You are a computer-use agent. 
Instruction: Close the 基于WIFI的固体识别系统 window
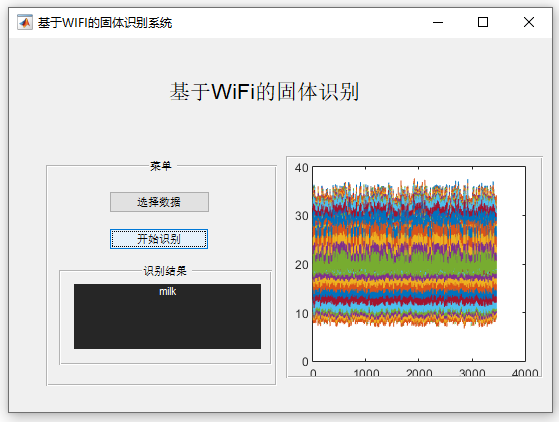coord(529,22)
